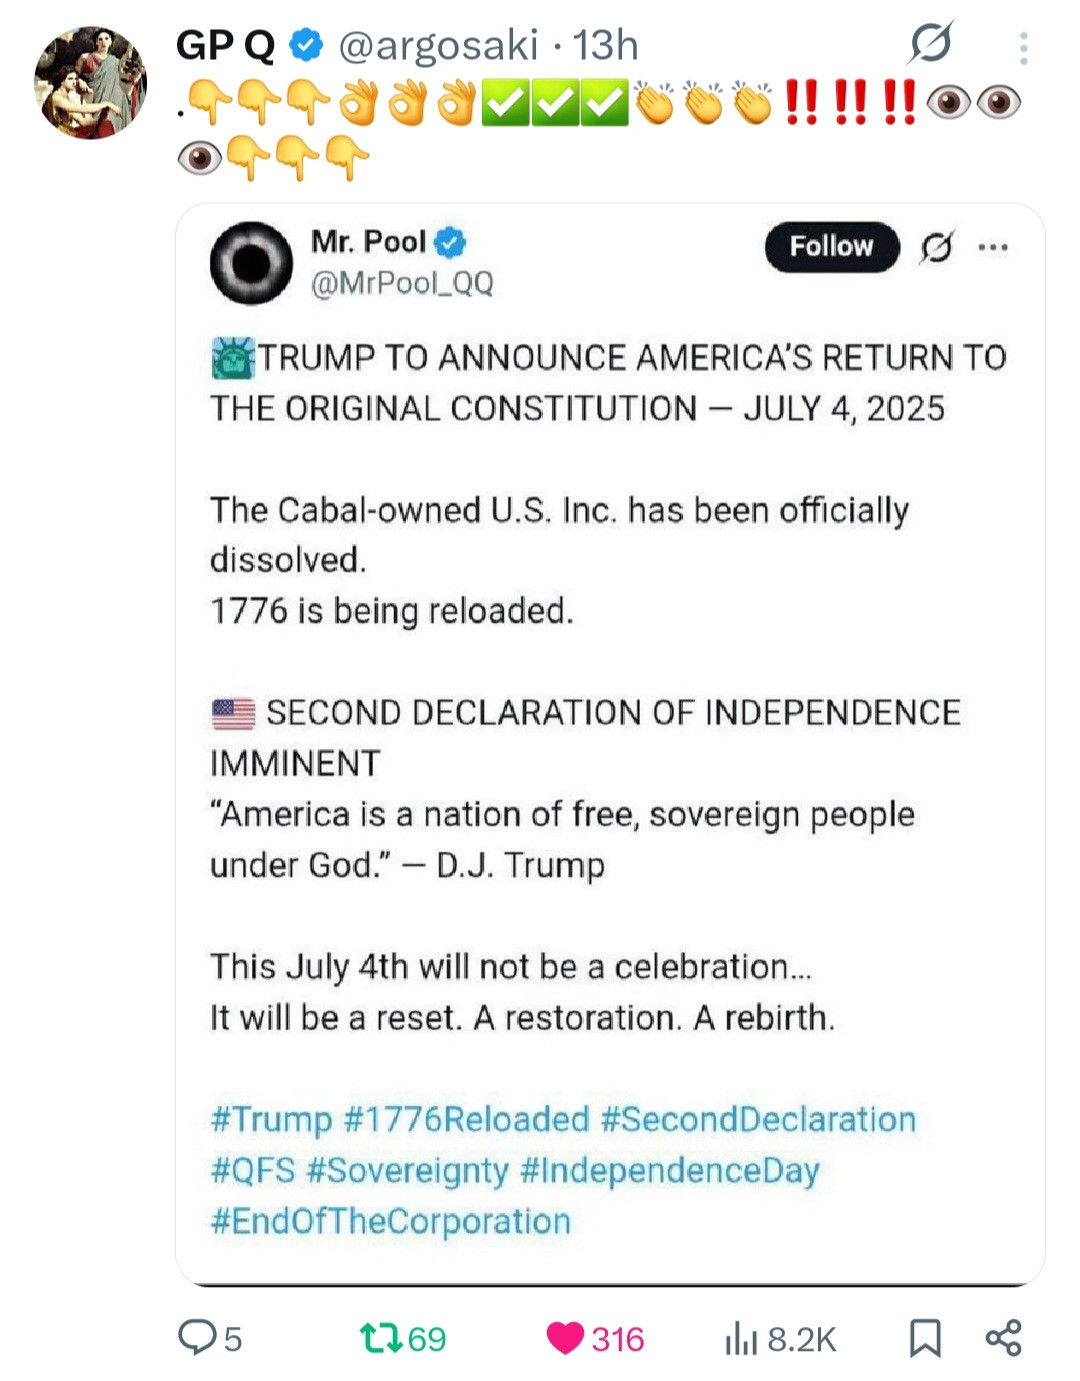Open the reply comment icon

click(x=197, y=1337)
